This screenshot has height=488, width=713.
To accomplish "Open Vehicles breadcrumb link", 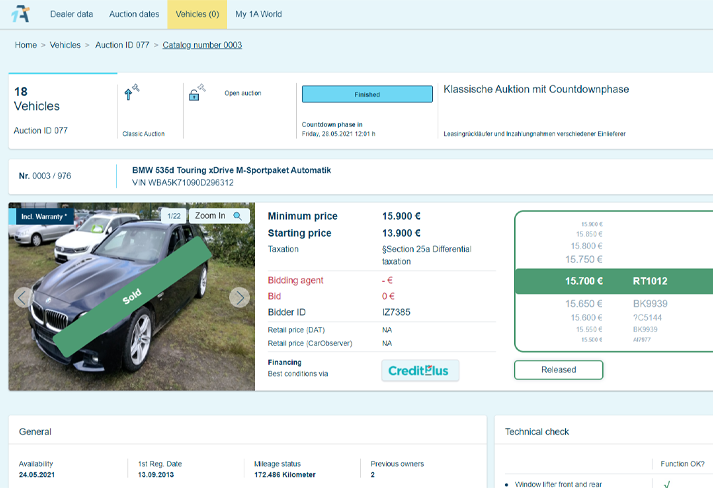I will pos(65,45).
